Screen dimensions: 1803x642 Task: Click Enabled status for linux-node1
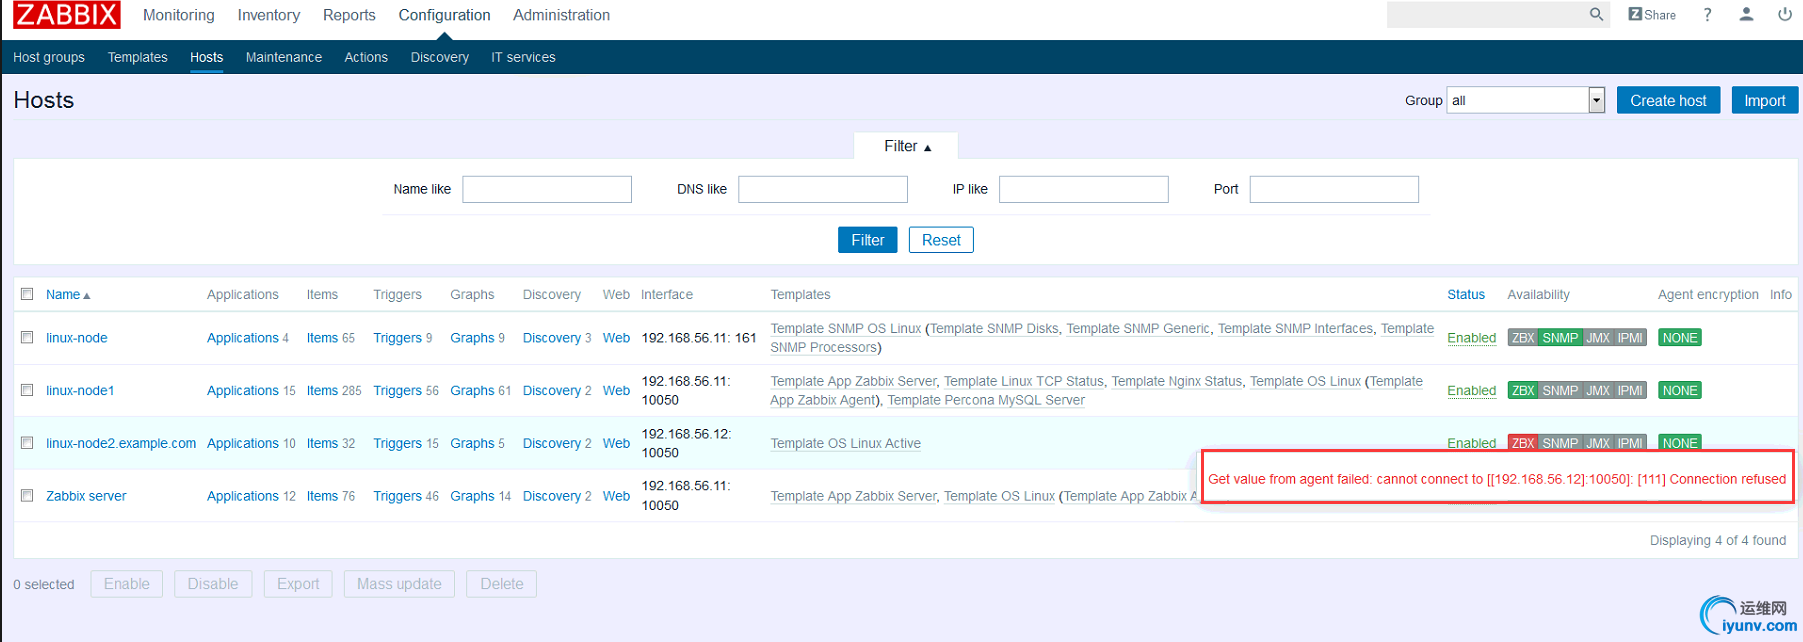pos(1472,391)
